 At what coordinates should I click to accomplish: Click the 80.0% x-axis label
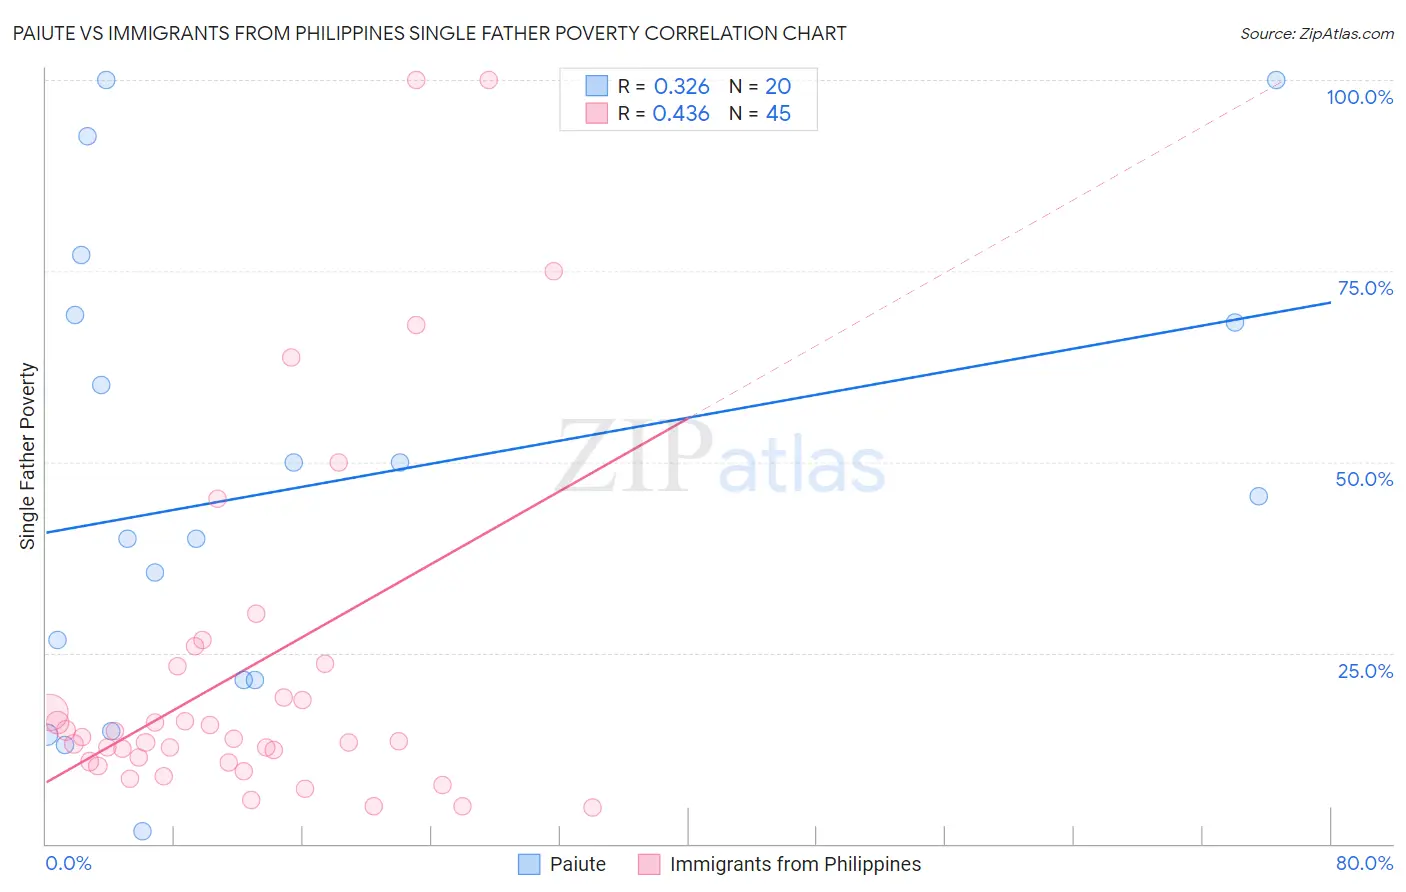tap(1365, 863)
